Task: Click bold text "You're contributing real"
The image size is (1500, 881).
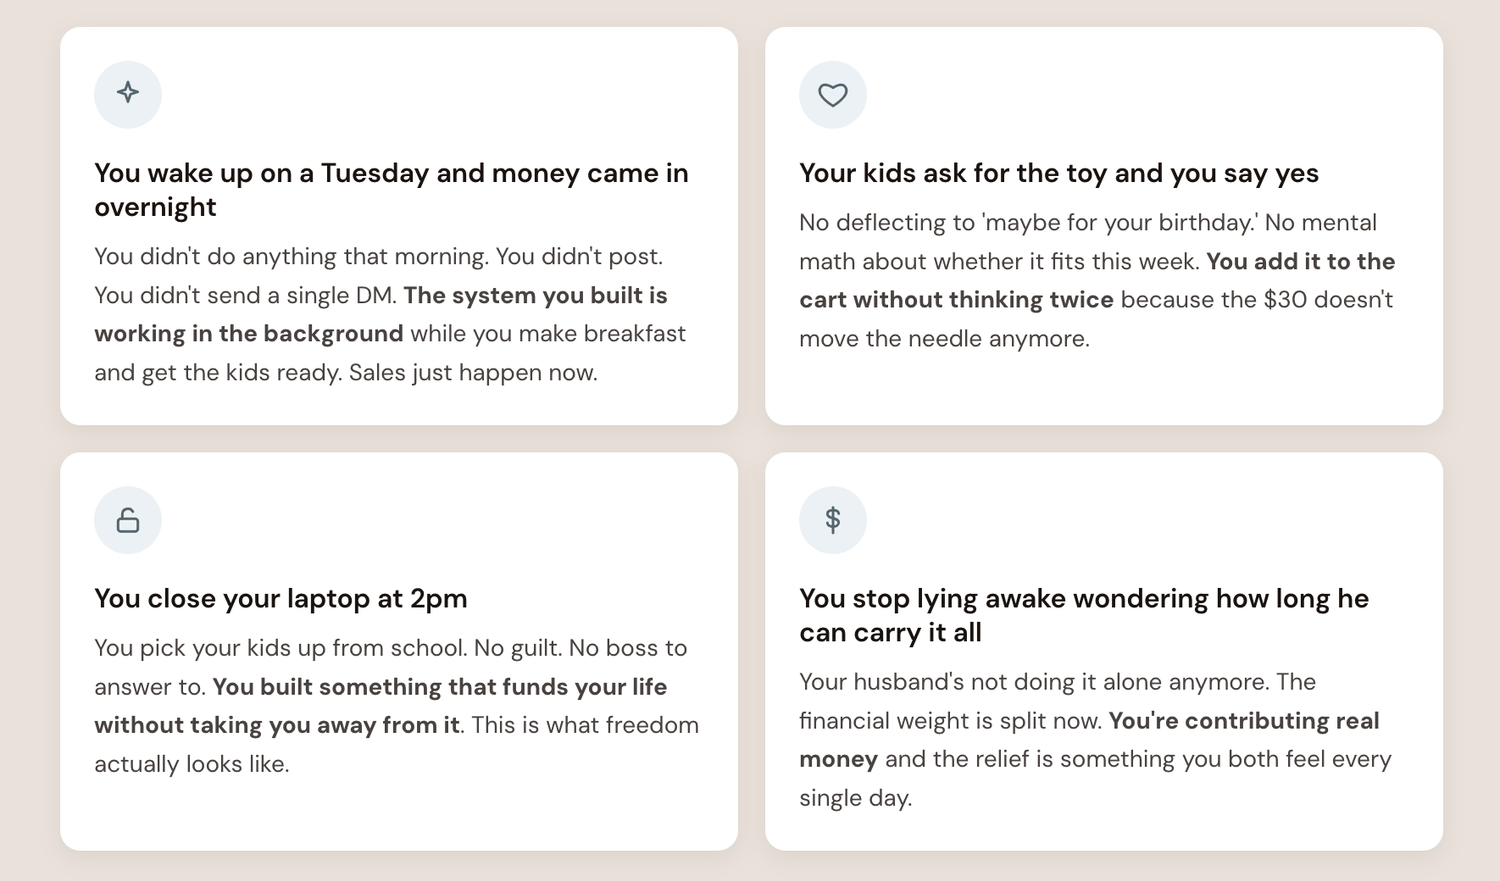Action: [1244, 721]
